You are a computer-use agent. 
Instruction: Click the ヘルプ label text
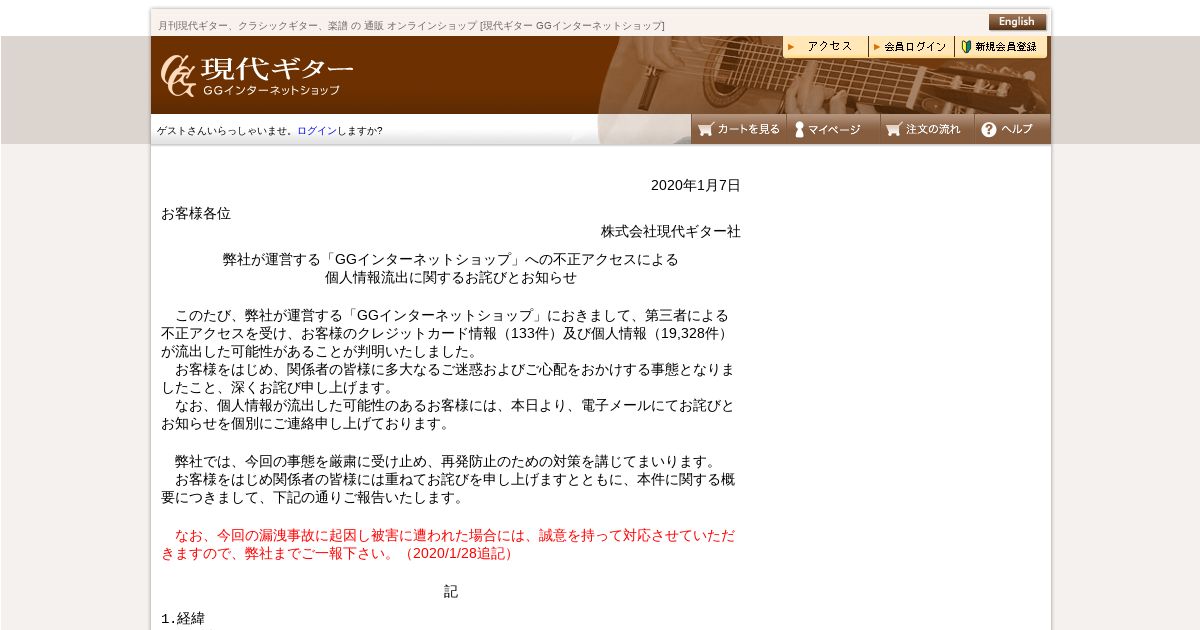pyautogui.click(x=1017, y=129)
